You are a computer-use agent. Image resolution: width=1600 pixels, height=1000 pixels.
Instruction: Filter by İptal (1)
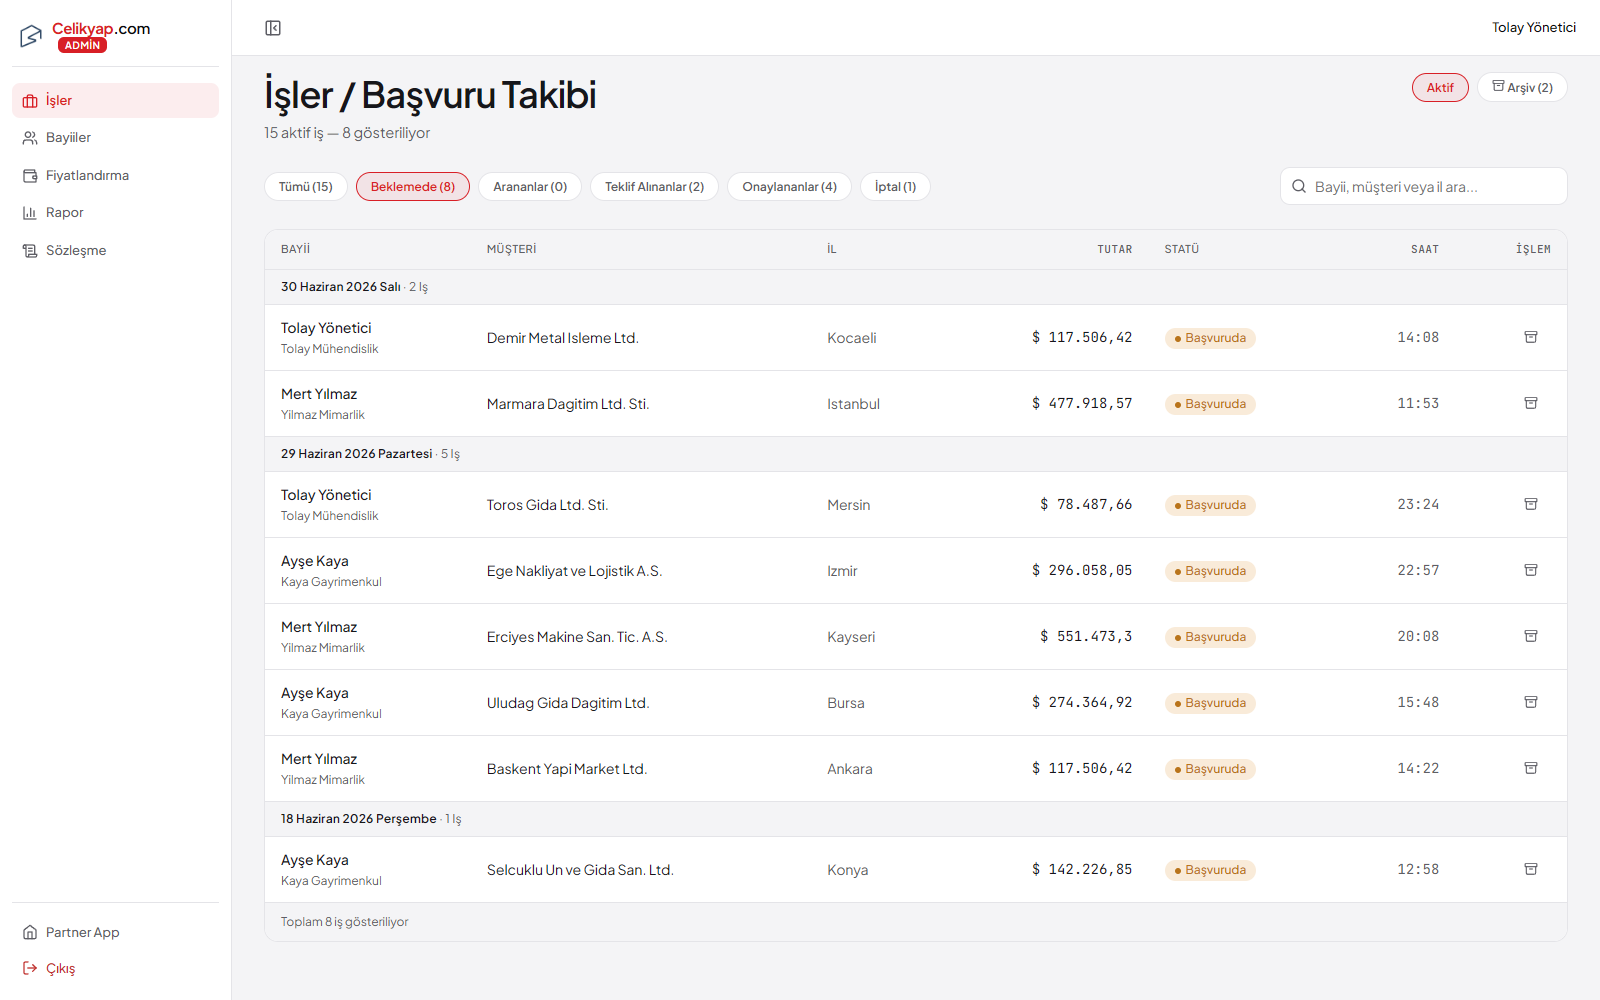coord(895,187)
